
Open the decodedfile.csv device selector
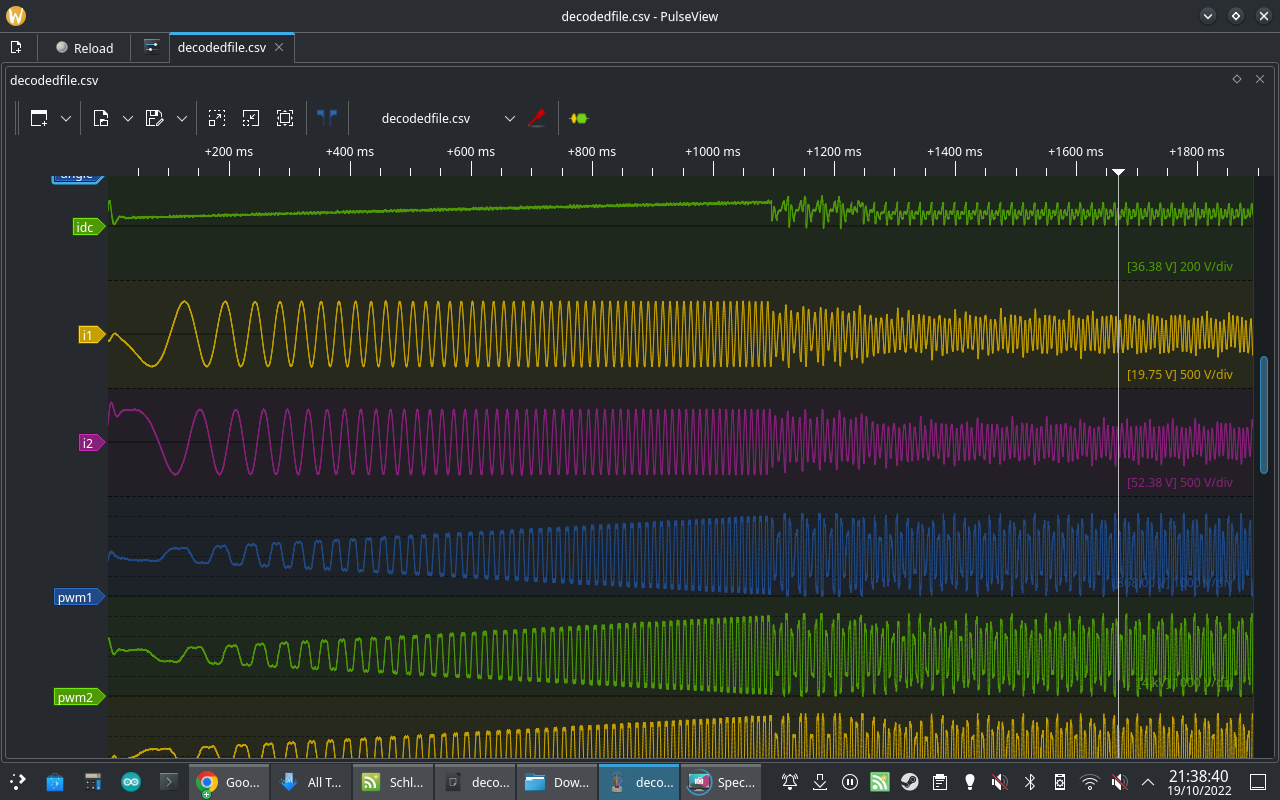440,118
